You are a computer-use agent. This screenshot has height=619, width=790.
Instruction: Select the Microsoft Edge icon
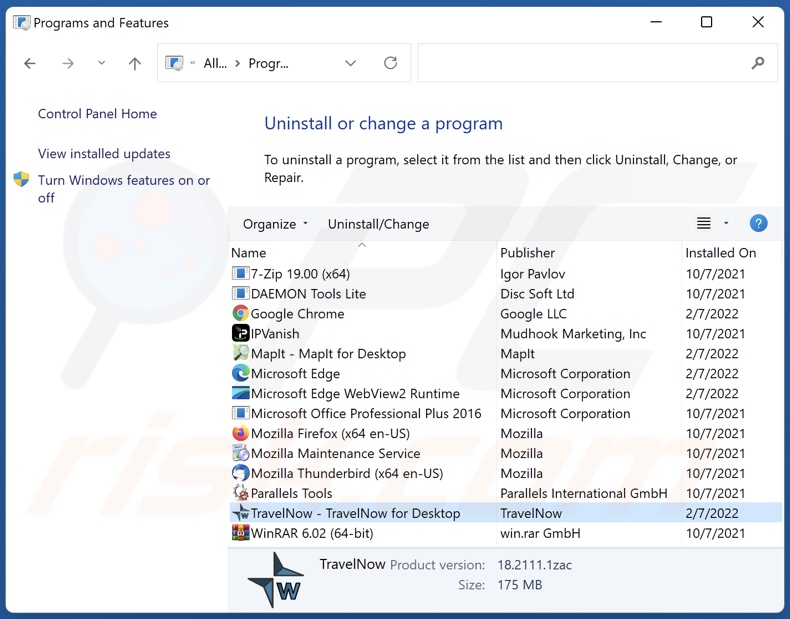click(x=240, y=373)
